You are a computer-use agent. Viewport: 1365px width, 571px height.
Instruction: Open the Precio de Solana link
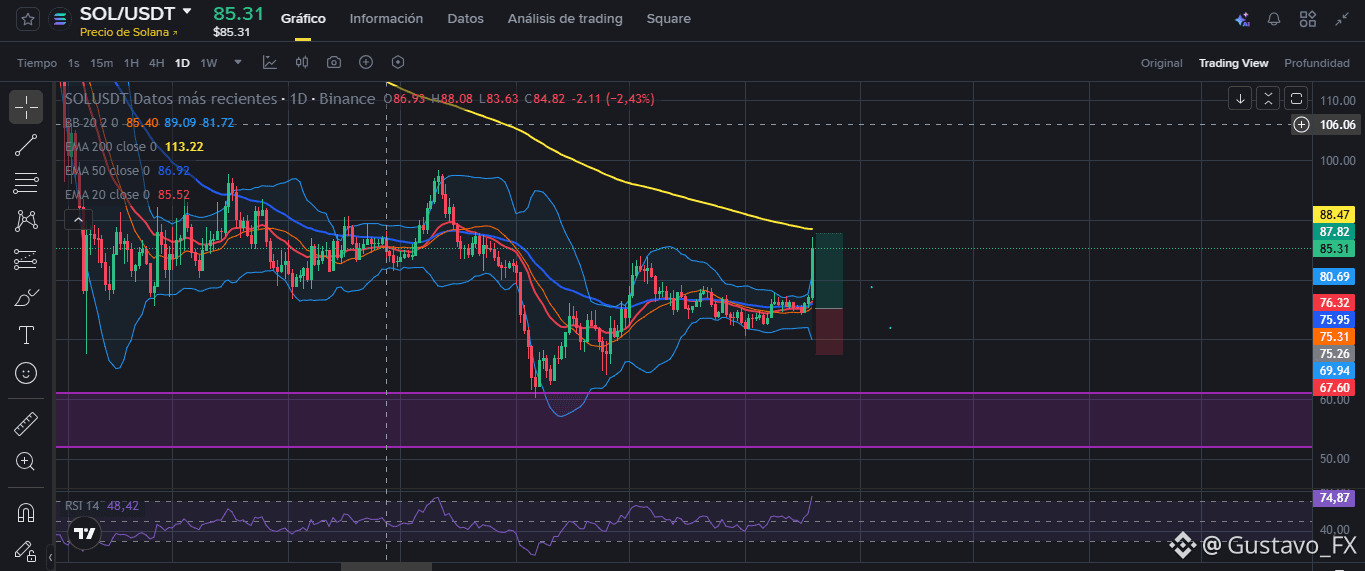pos(129,32)
